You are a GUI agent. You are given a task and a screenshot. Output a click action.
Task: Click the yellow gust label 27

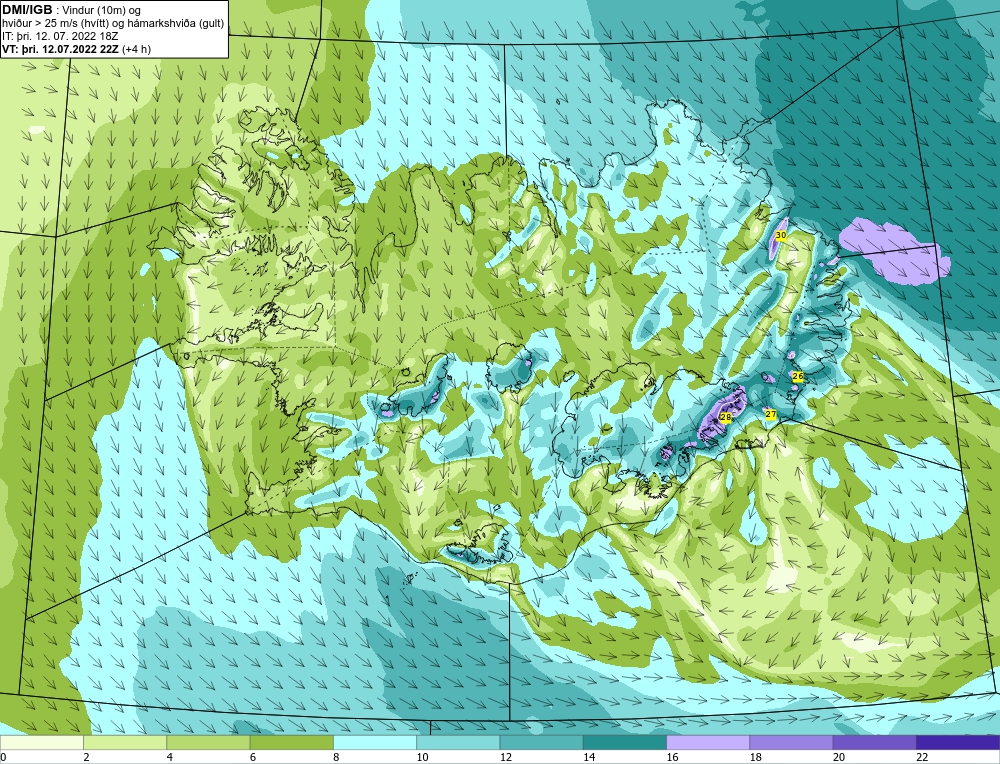click(x=770, y=415)
